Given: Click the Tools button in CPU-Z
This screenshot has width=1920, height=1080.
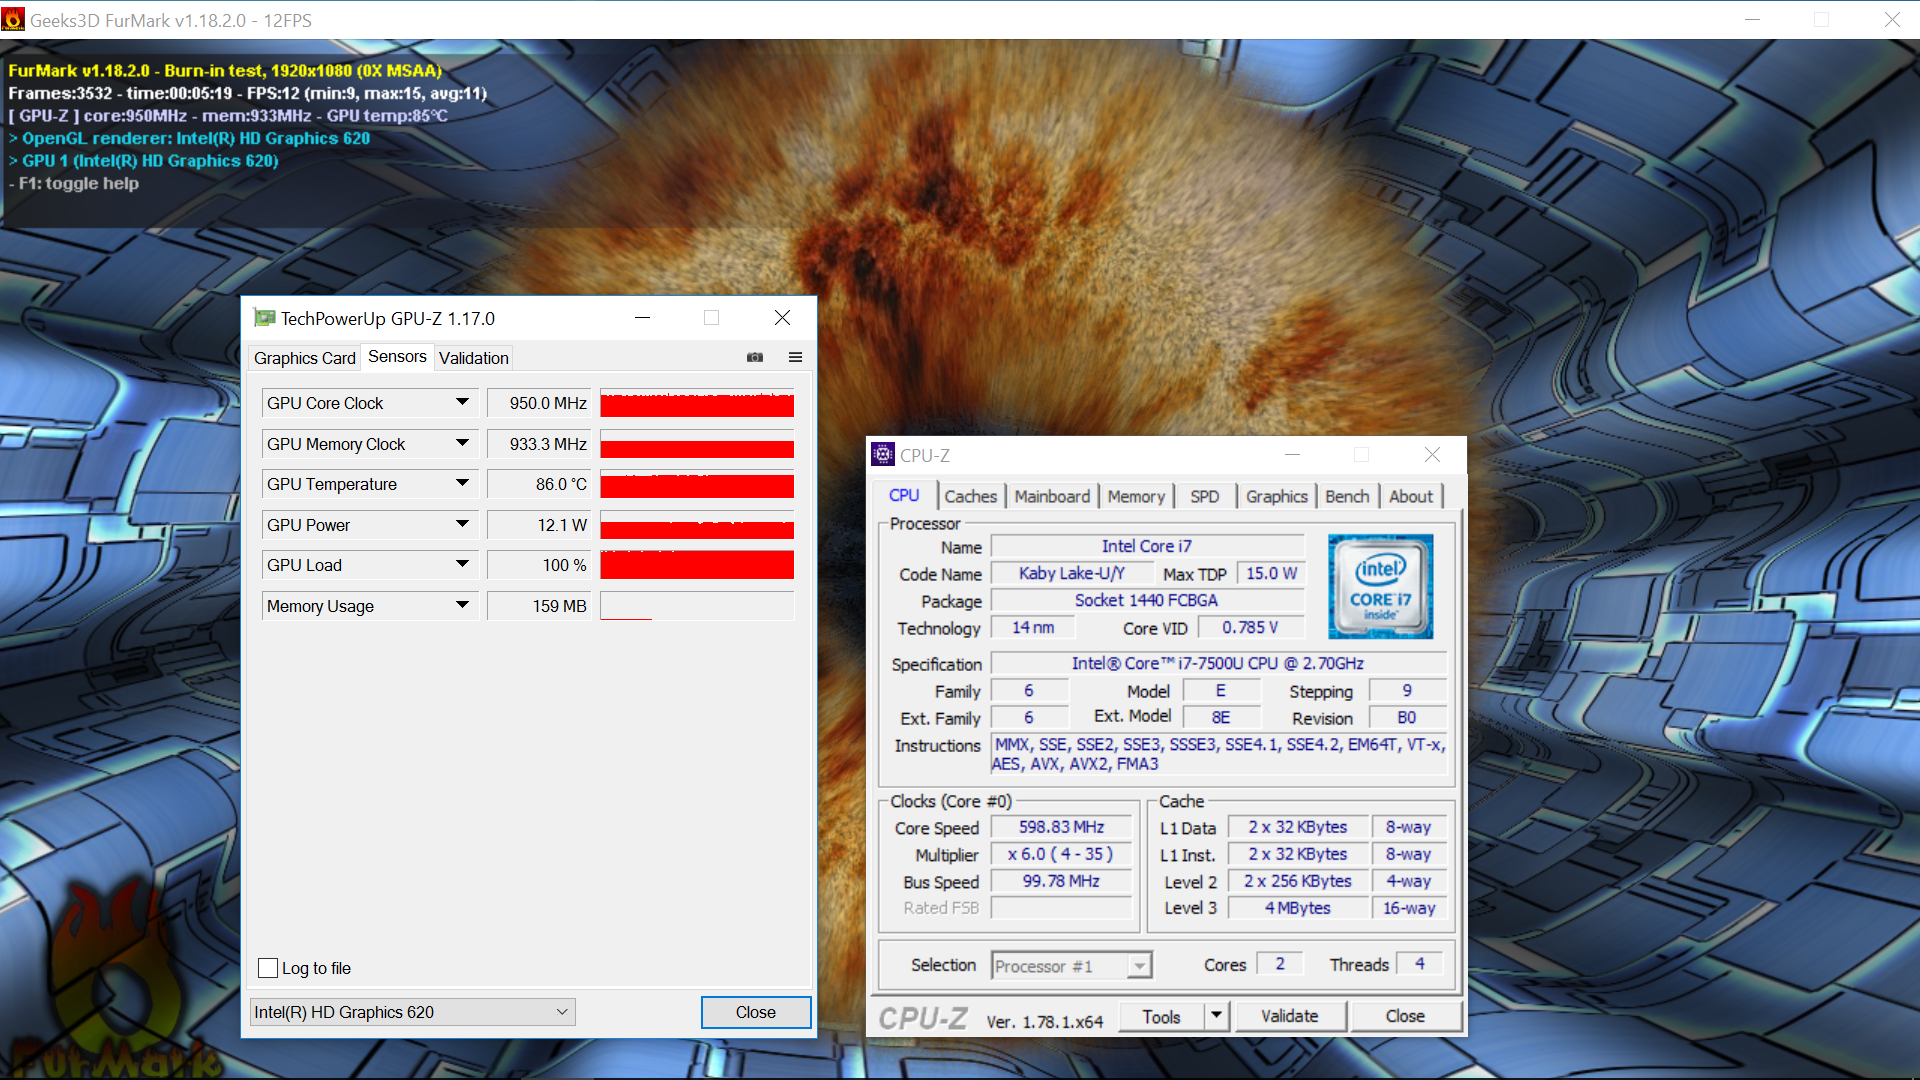Looking at the screenshot, I should coord(1161,1016).
